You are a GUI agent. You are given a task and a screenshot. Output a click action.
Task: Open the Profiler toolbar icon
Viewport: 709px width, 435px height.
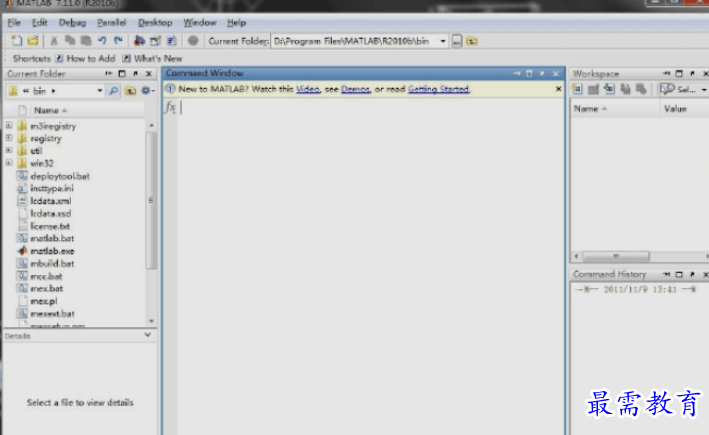pyautogui.click(x=171, y=41)
